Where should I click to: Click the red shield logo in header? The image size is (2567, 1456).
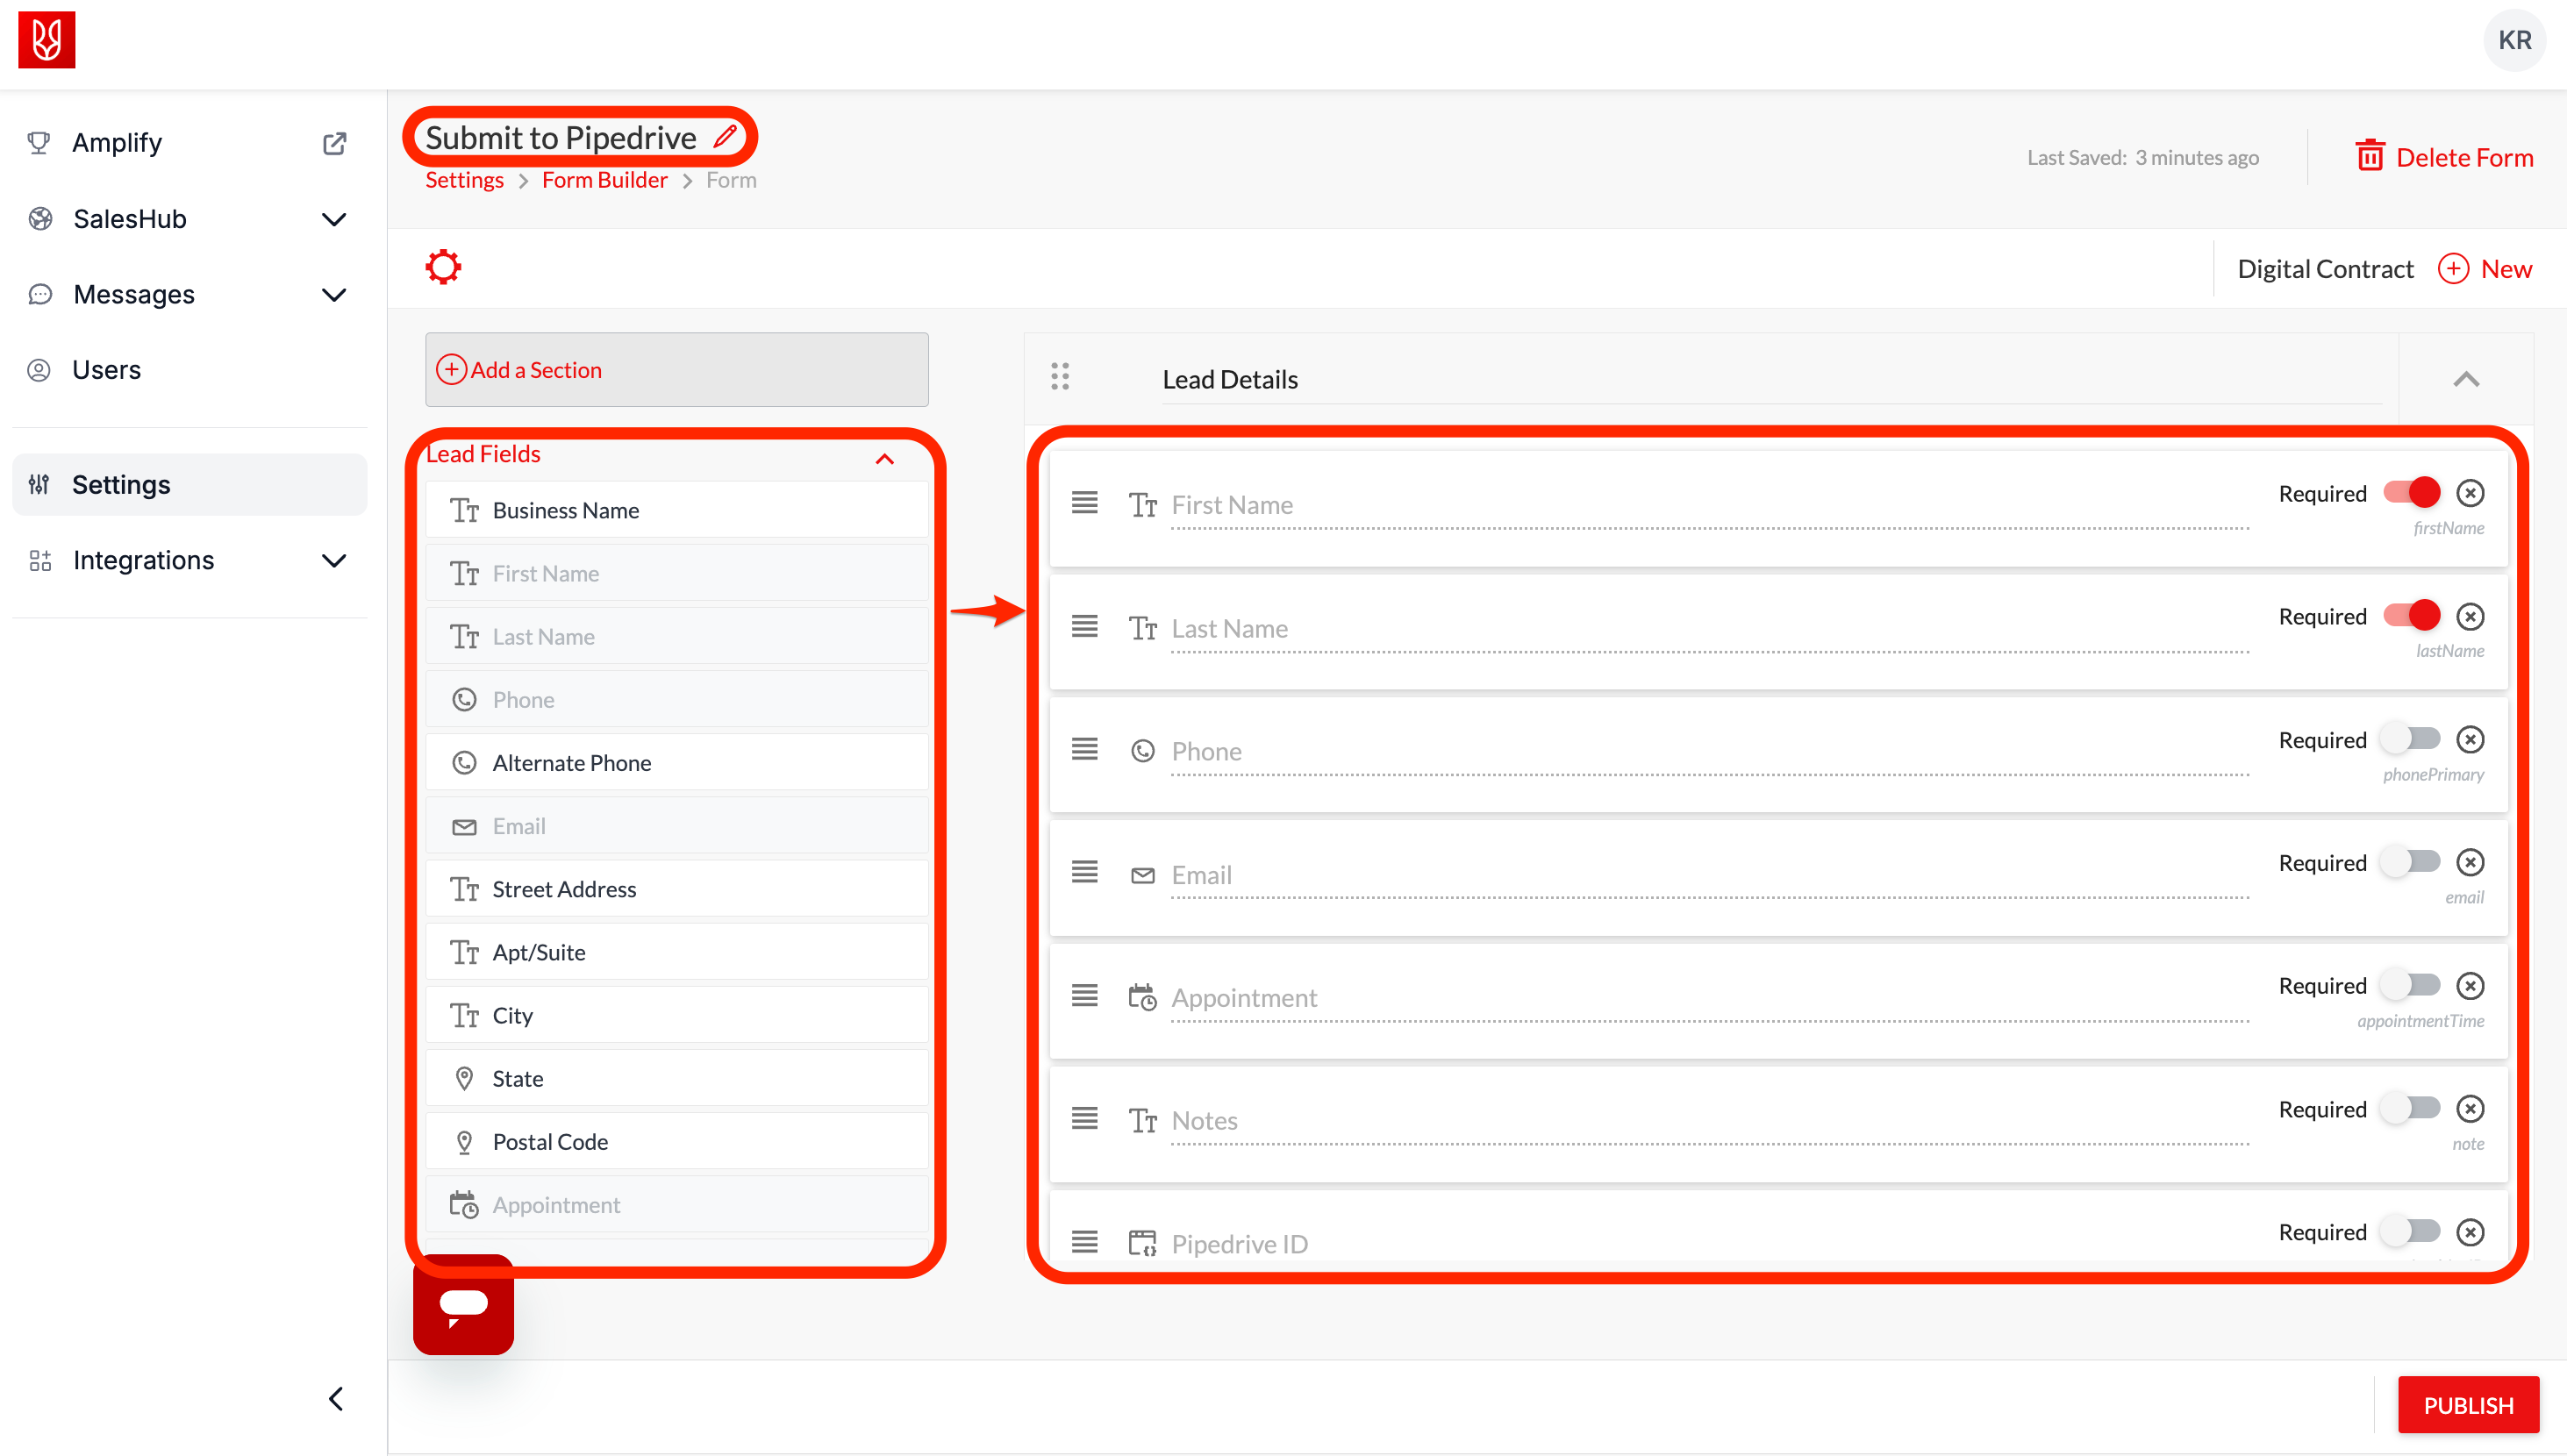[47, 40]
